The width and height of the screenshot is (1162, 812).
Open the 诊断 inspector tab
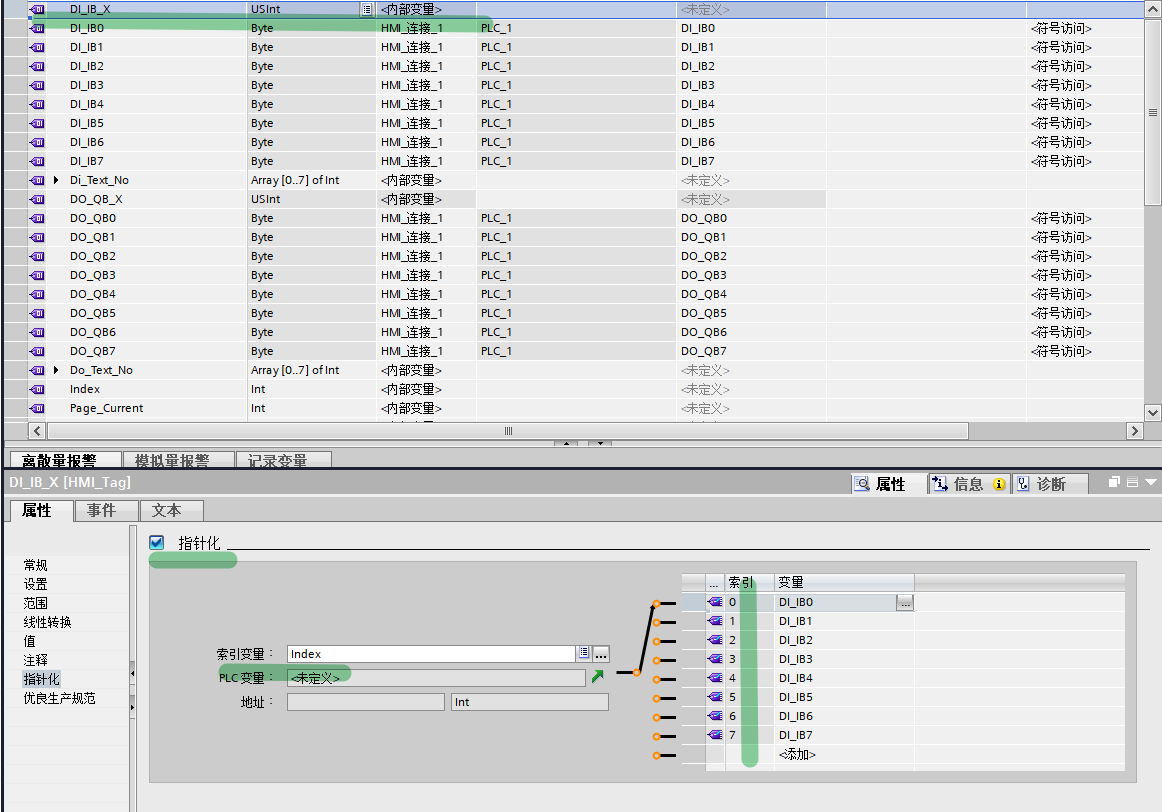1050,485
